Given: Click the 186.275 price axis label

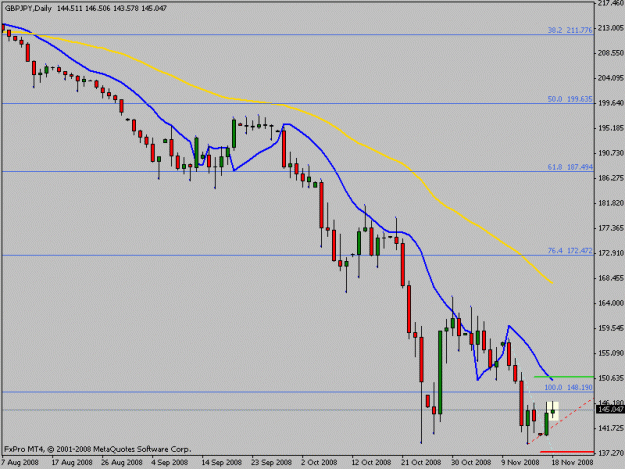Looking at the screenshot, I should coord(610,178).
